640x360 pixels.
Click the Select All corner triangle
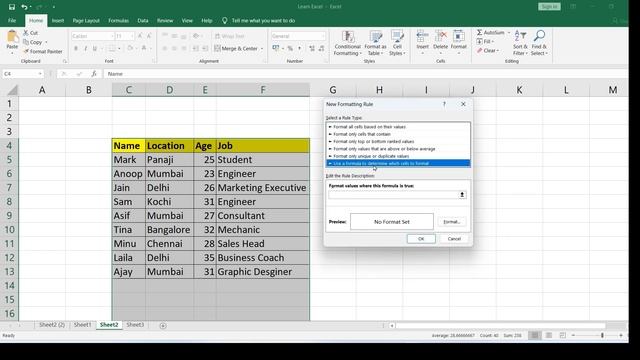coord(12,90)
